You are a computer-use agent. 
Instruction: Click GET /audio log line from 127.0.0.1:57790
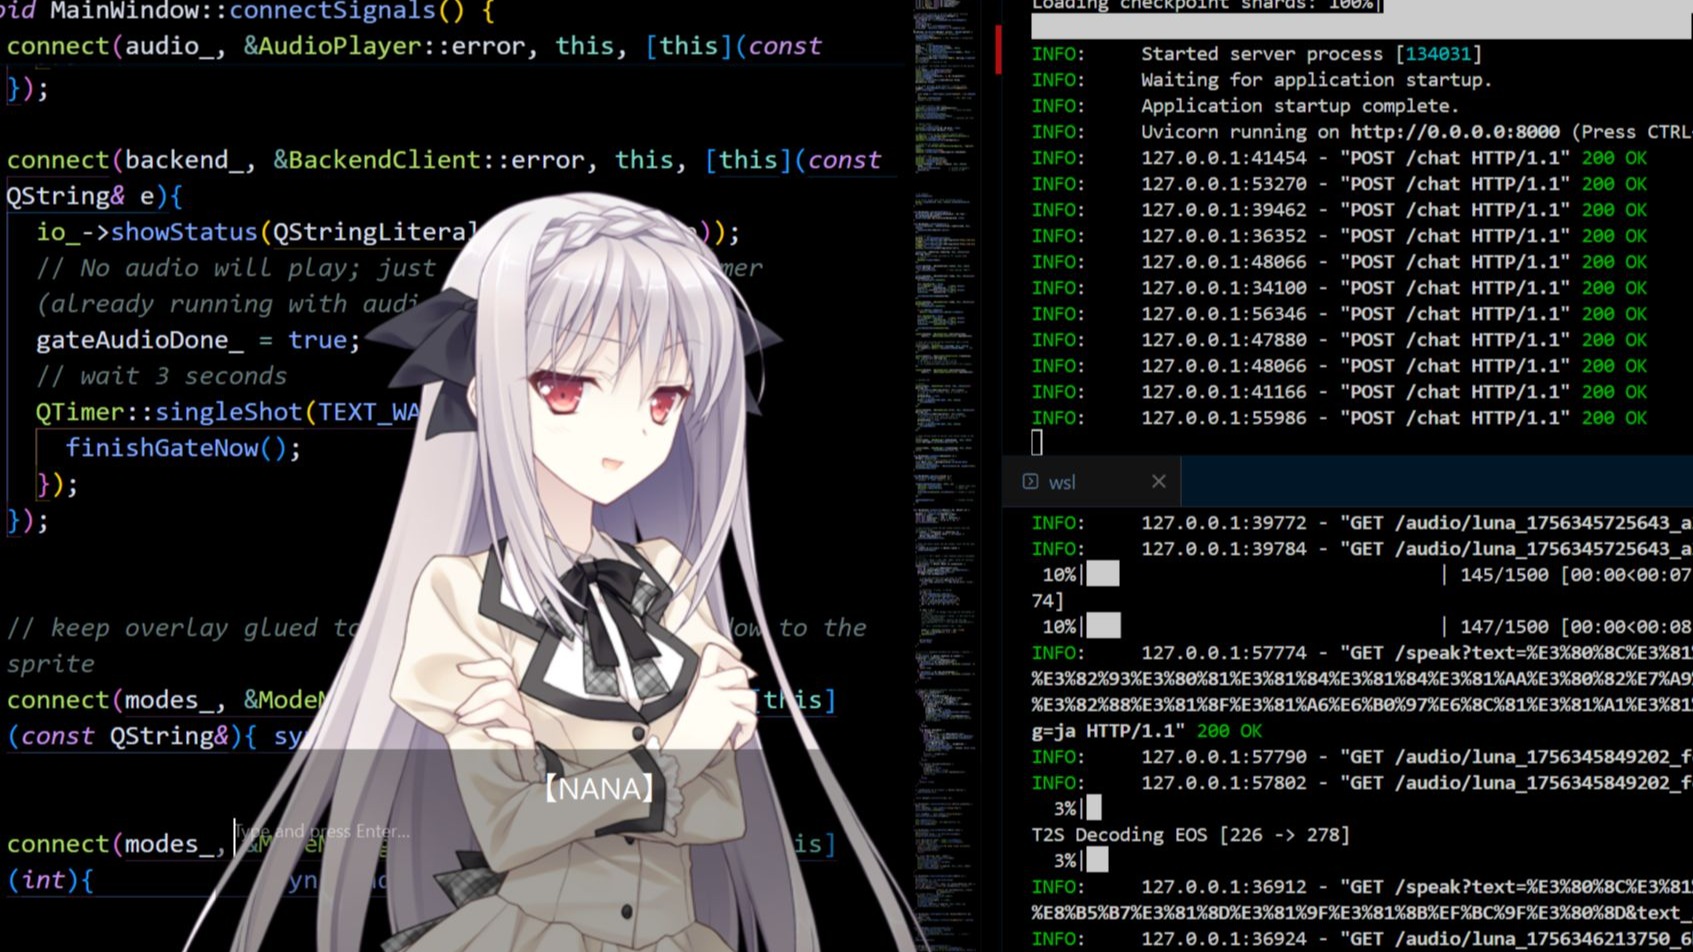tap(1362, 757)
